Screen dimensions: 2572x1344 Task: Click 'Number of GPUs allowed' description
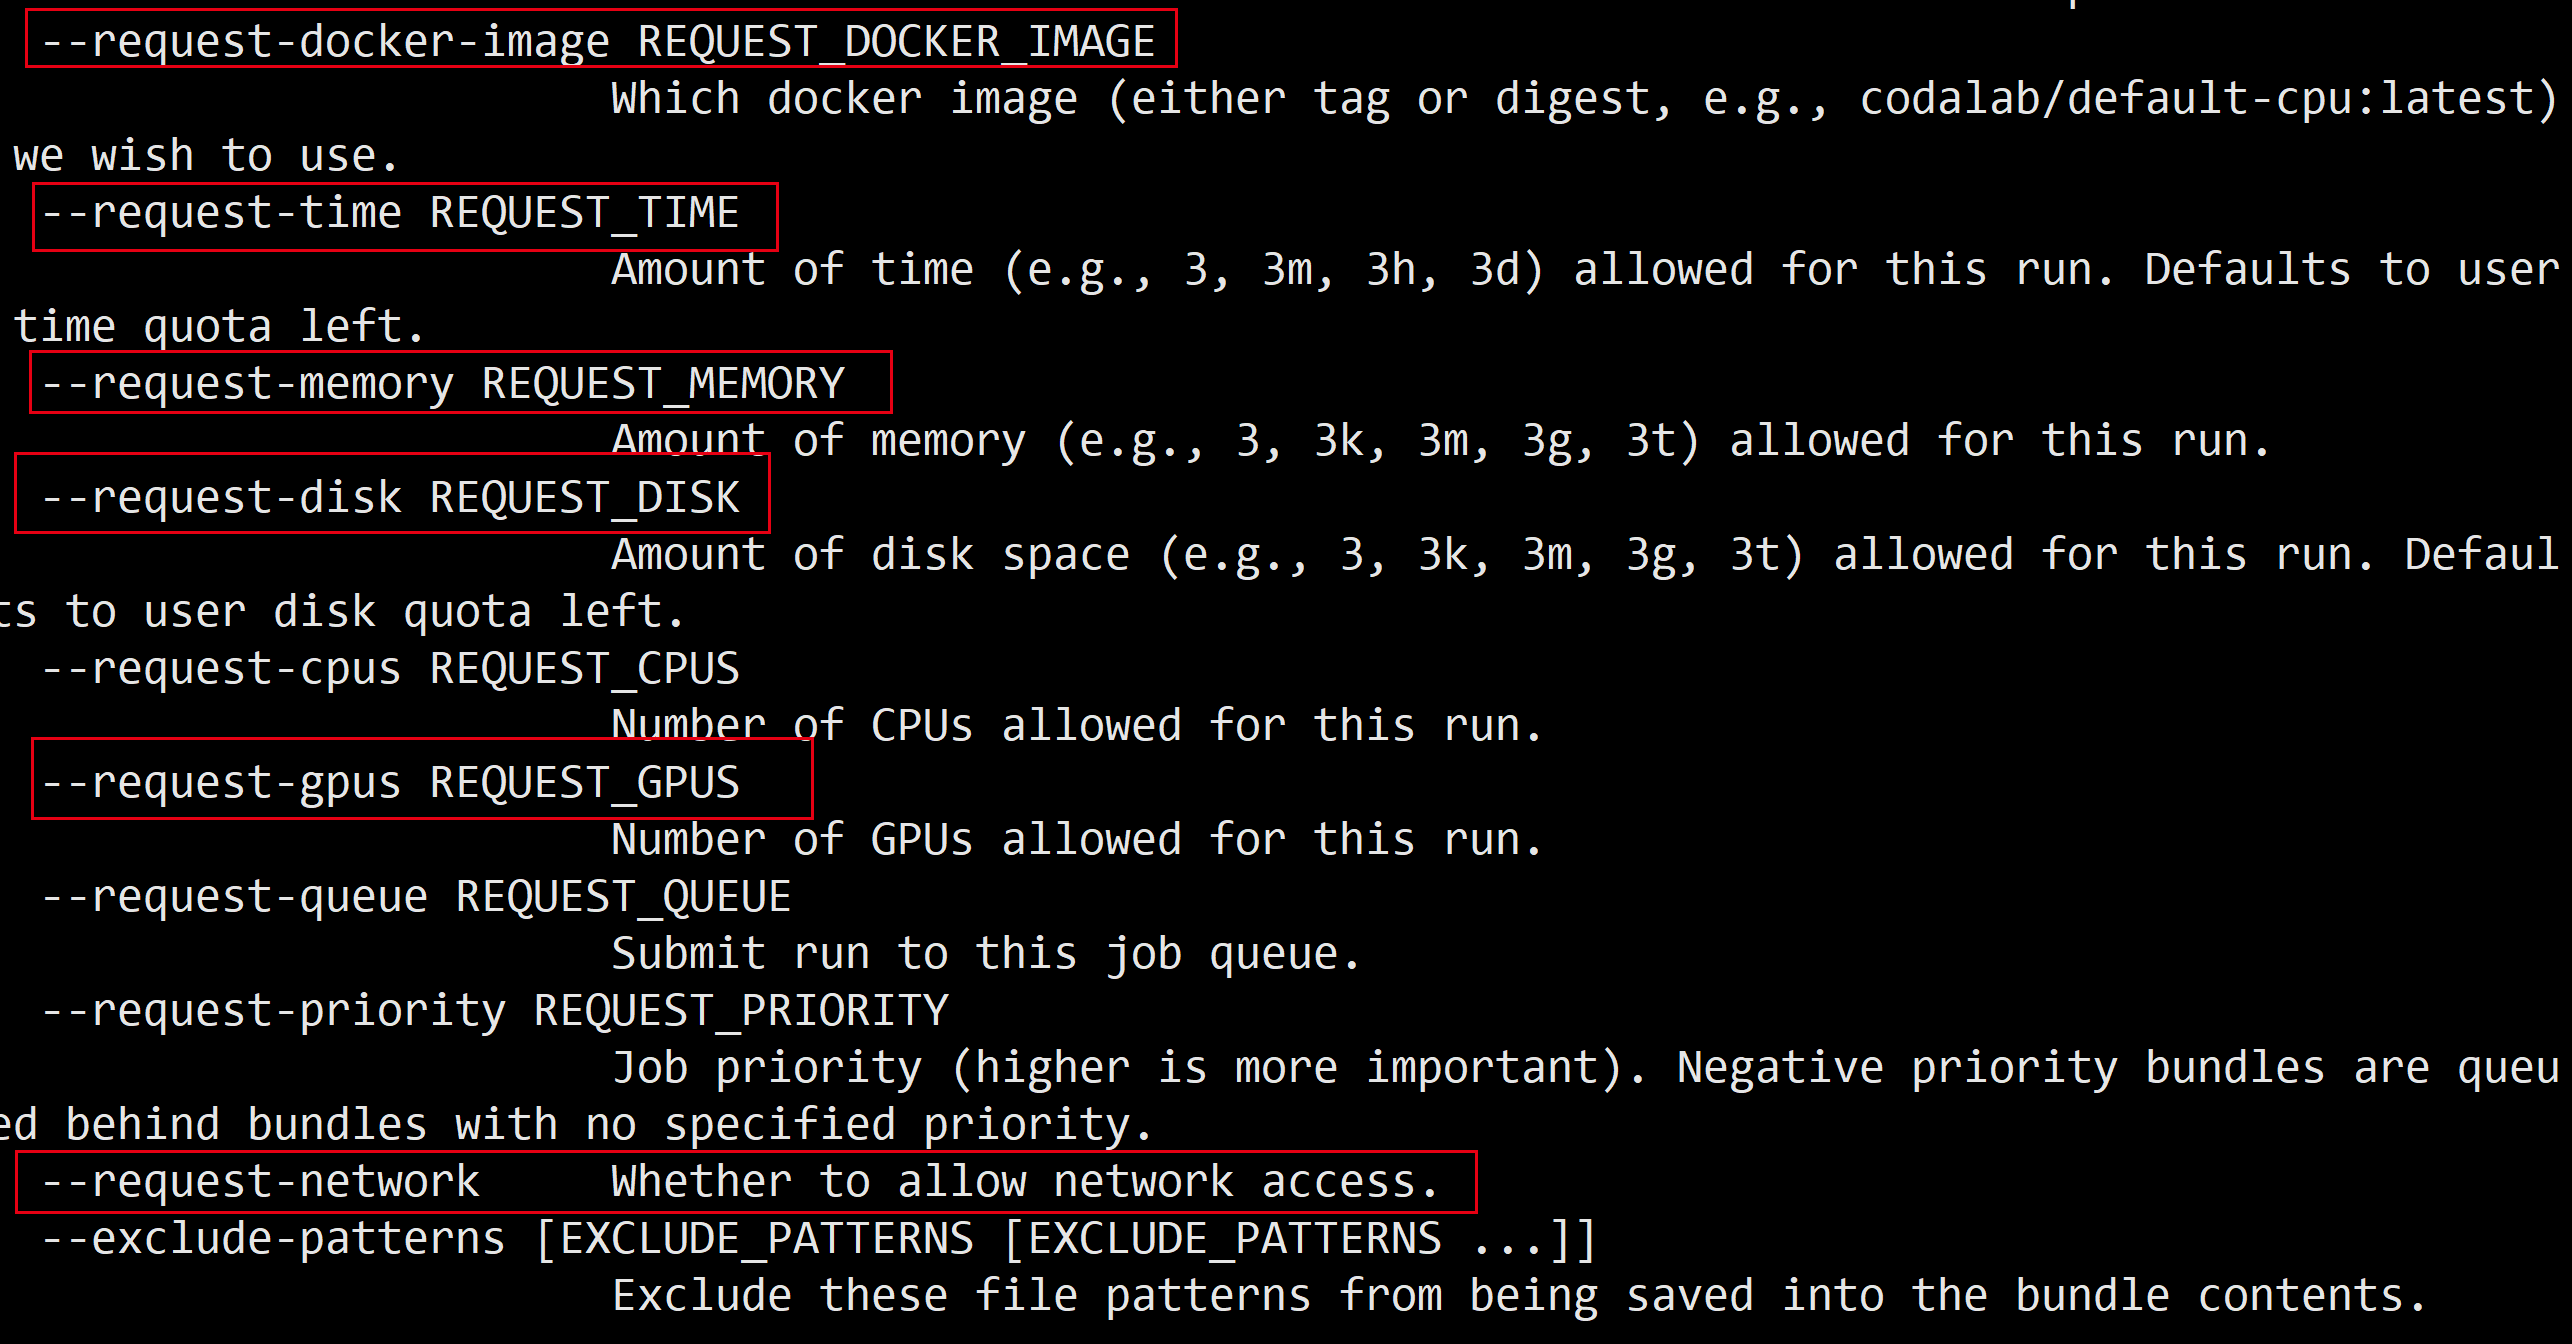(x=1077, y=840)
